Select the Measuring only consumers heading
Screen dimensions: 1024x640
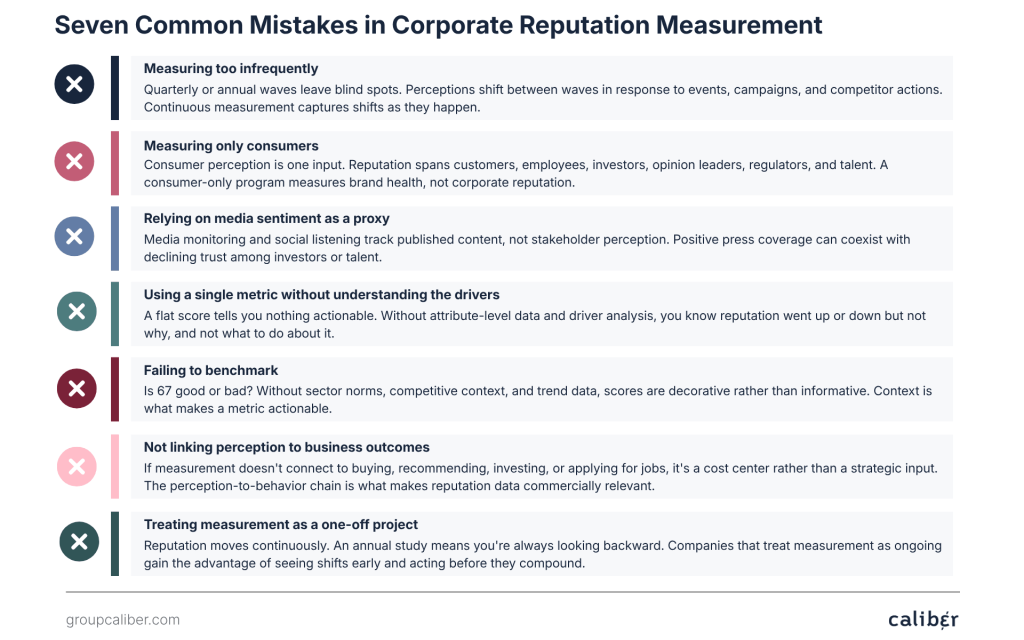tap(231, 146)
